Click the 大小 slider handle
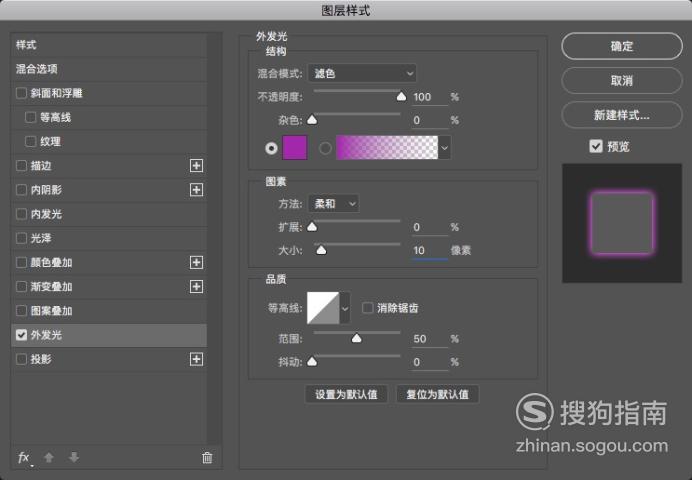 (x=321, y=251)
